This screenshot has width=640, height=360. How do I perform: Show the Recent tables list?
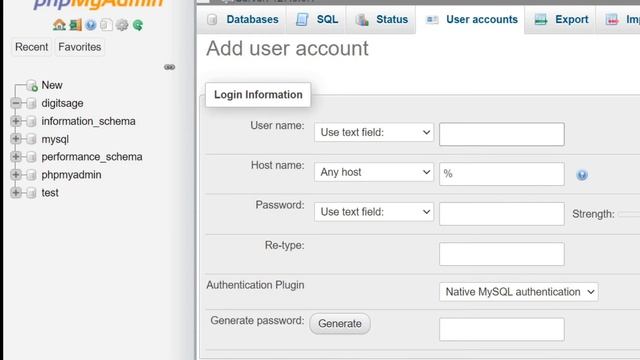click(31, 47)
